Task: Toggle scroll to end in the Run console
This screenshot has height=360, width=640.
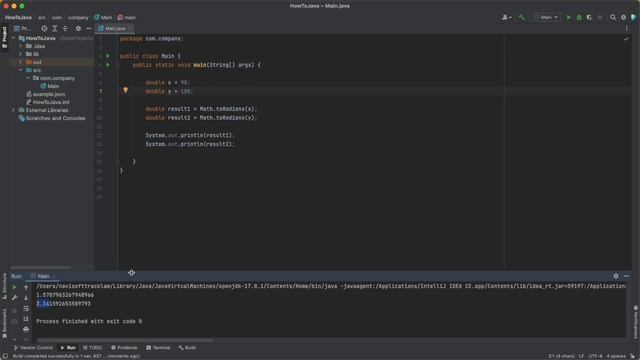Action: coord(26,318)
